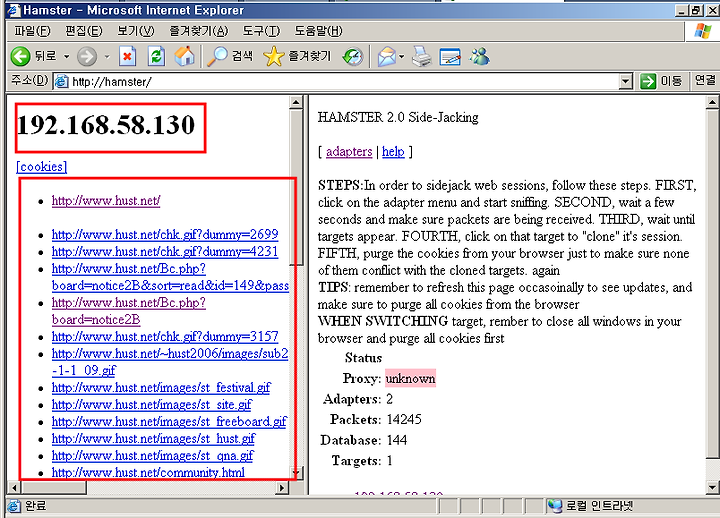Open Favorites star icon

click(273, 56)
